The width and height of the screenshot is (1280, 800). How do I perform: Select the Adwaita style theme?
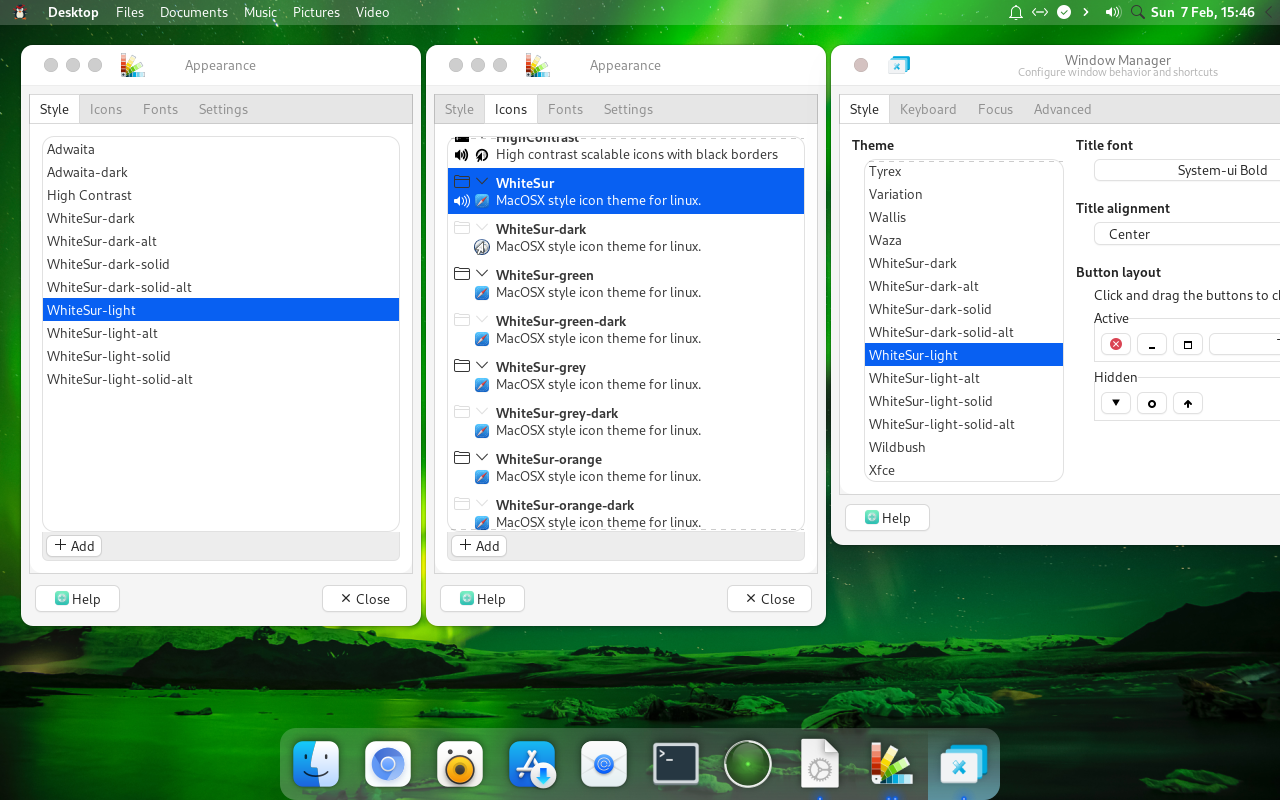(221, 149)
